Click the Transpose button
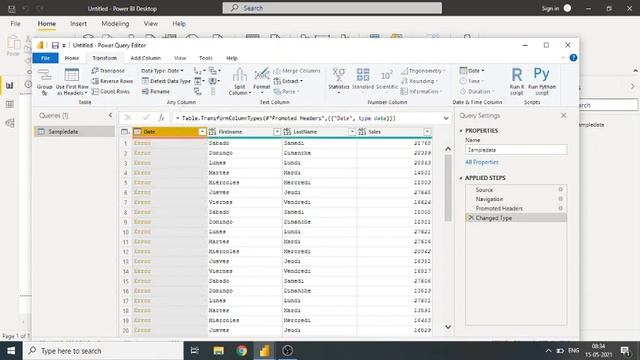The width and height of the screenshot is (640, 360). [x=108, y=71]
